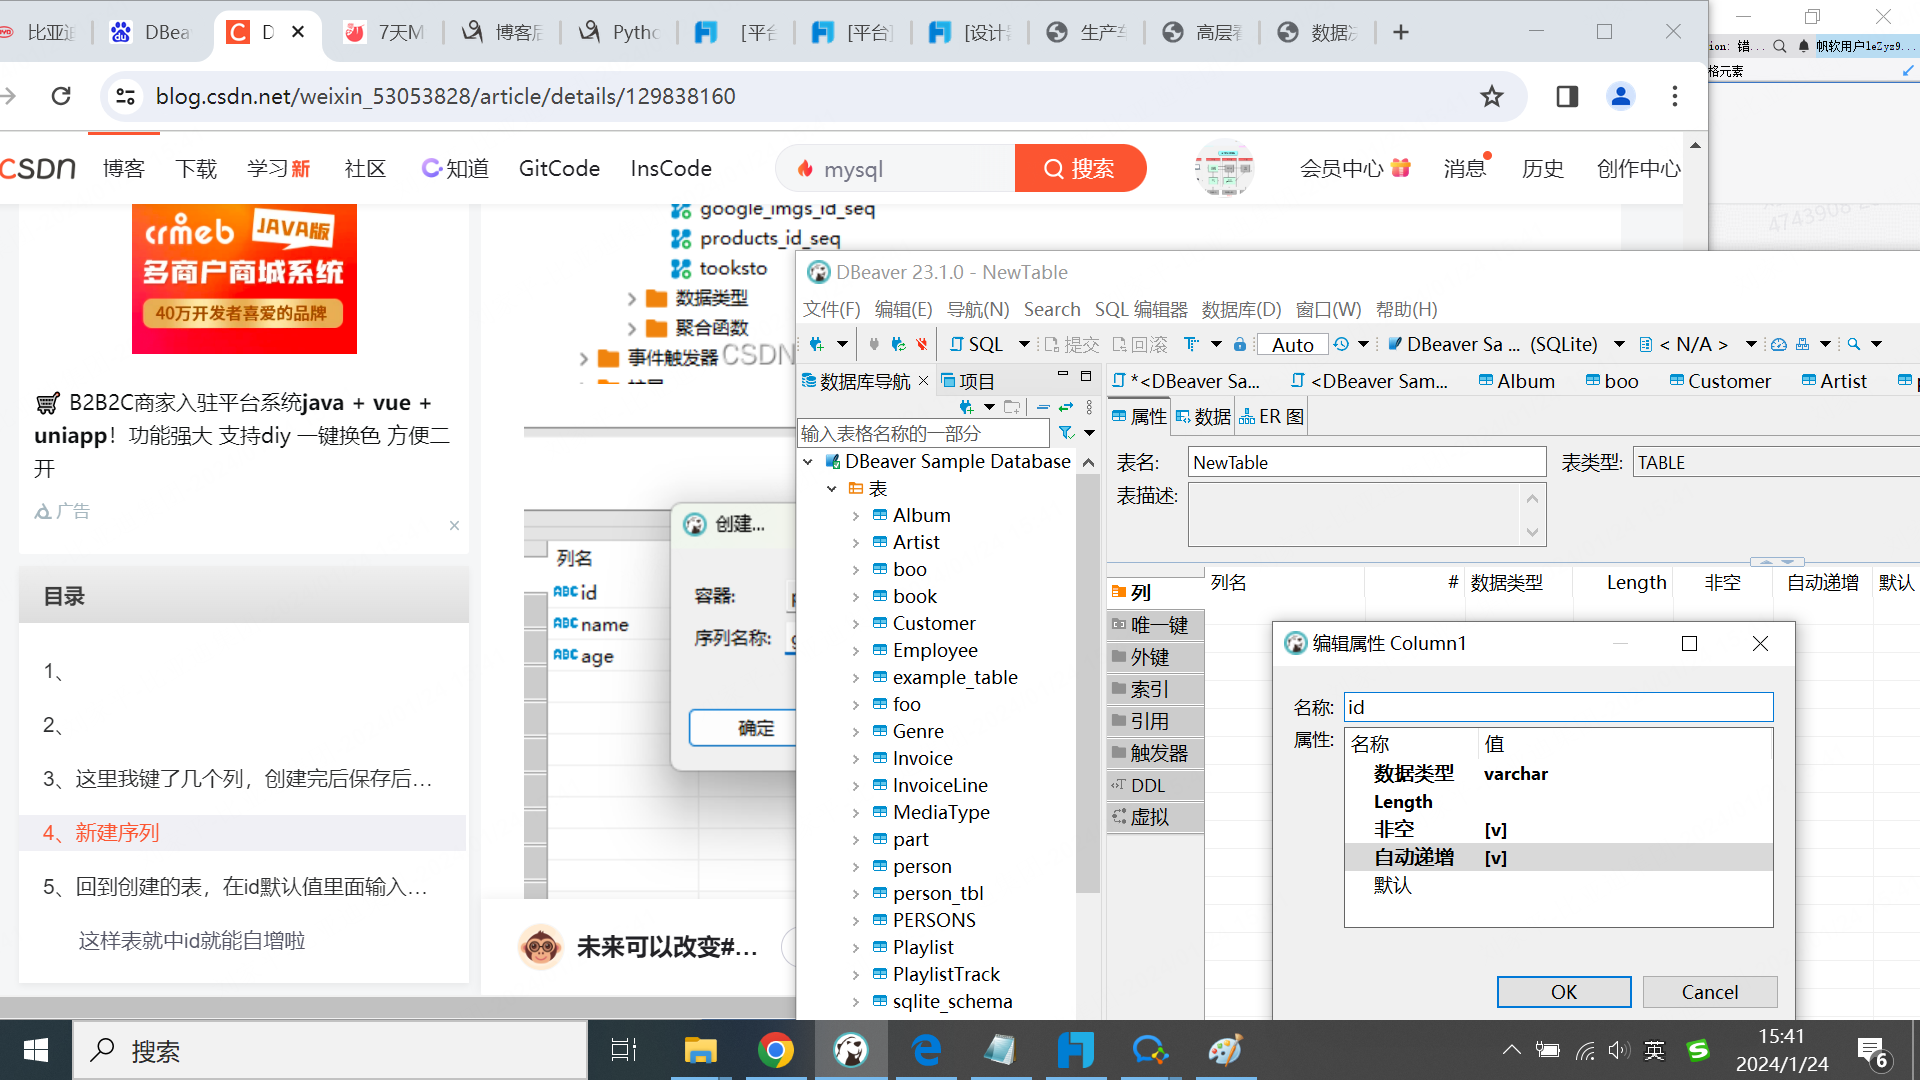The image size is (1920, 1080).
Task: Collapse the DBeaver Sample Database node
Action: [808, 462]
